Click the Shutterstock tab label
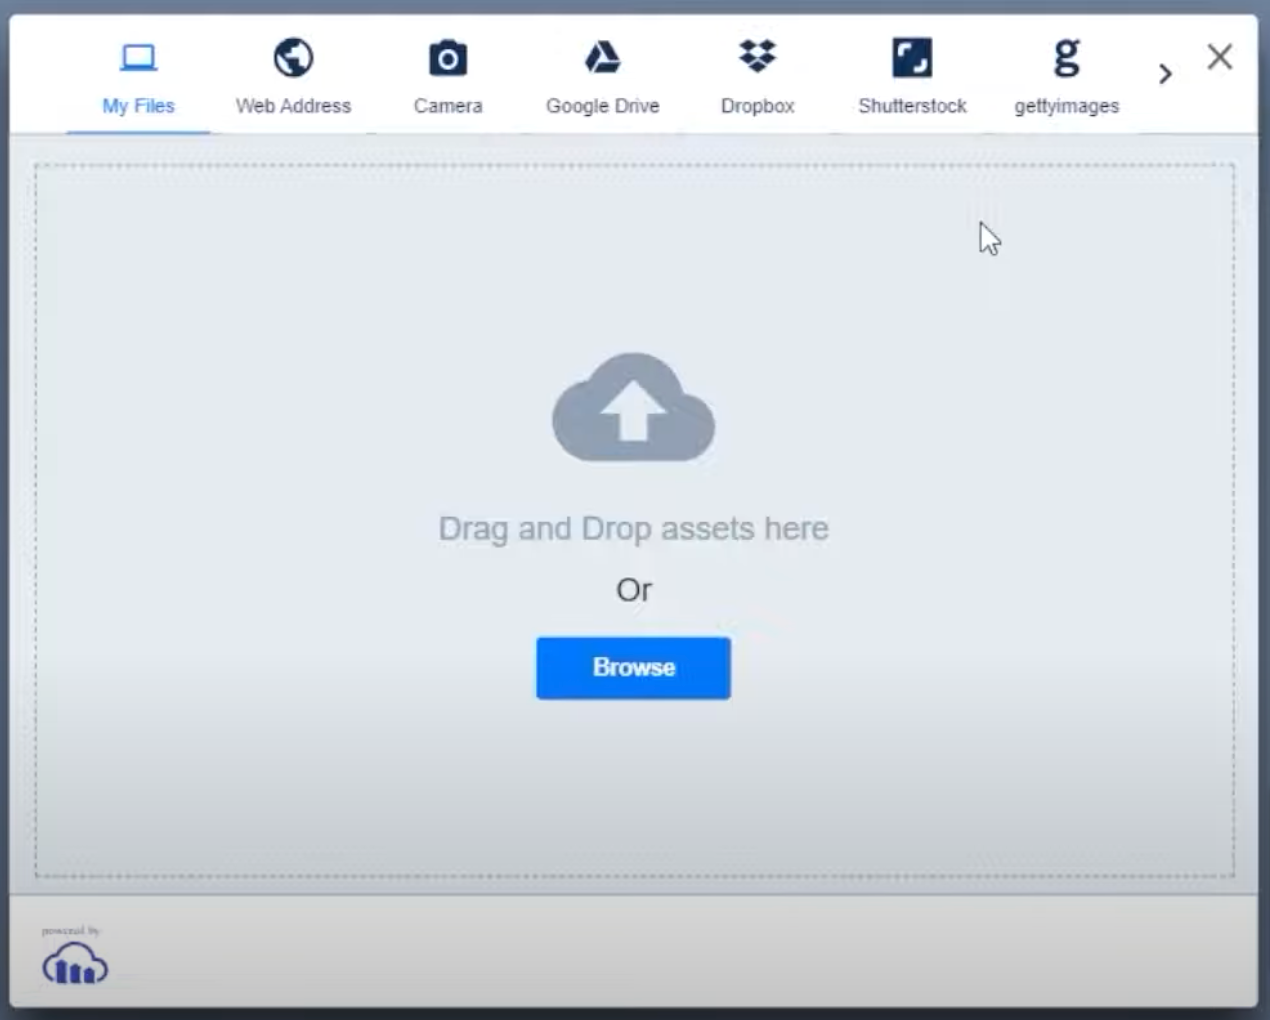 pos(911,105)
